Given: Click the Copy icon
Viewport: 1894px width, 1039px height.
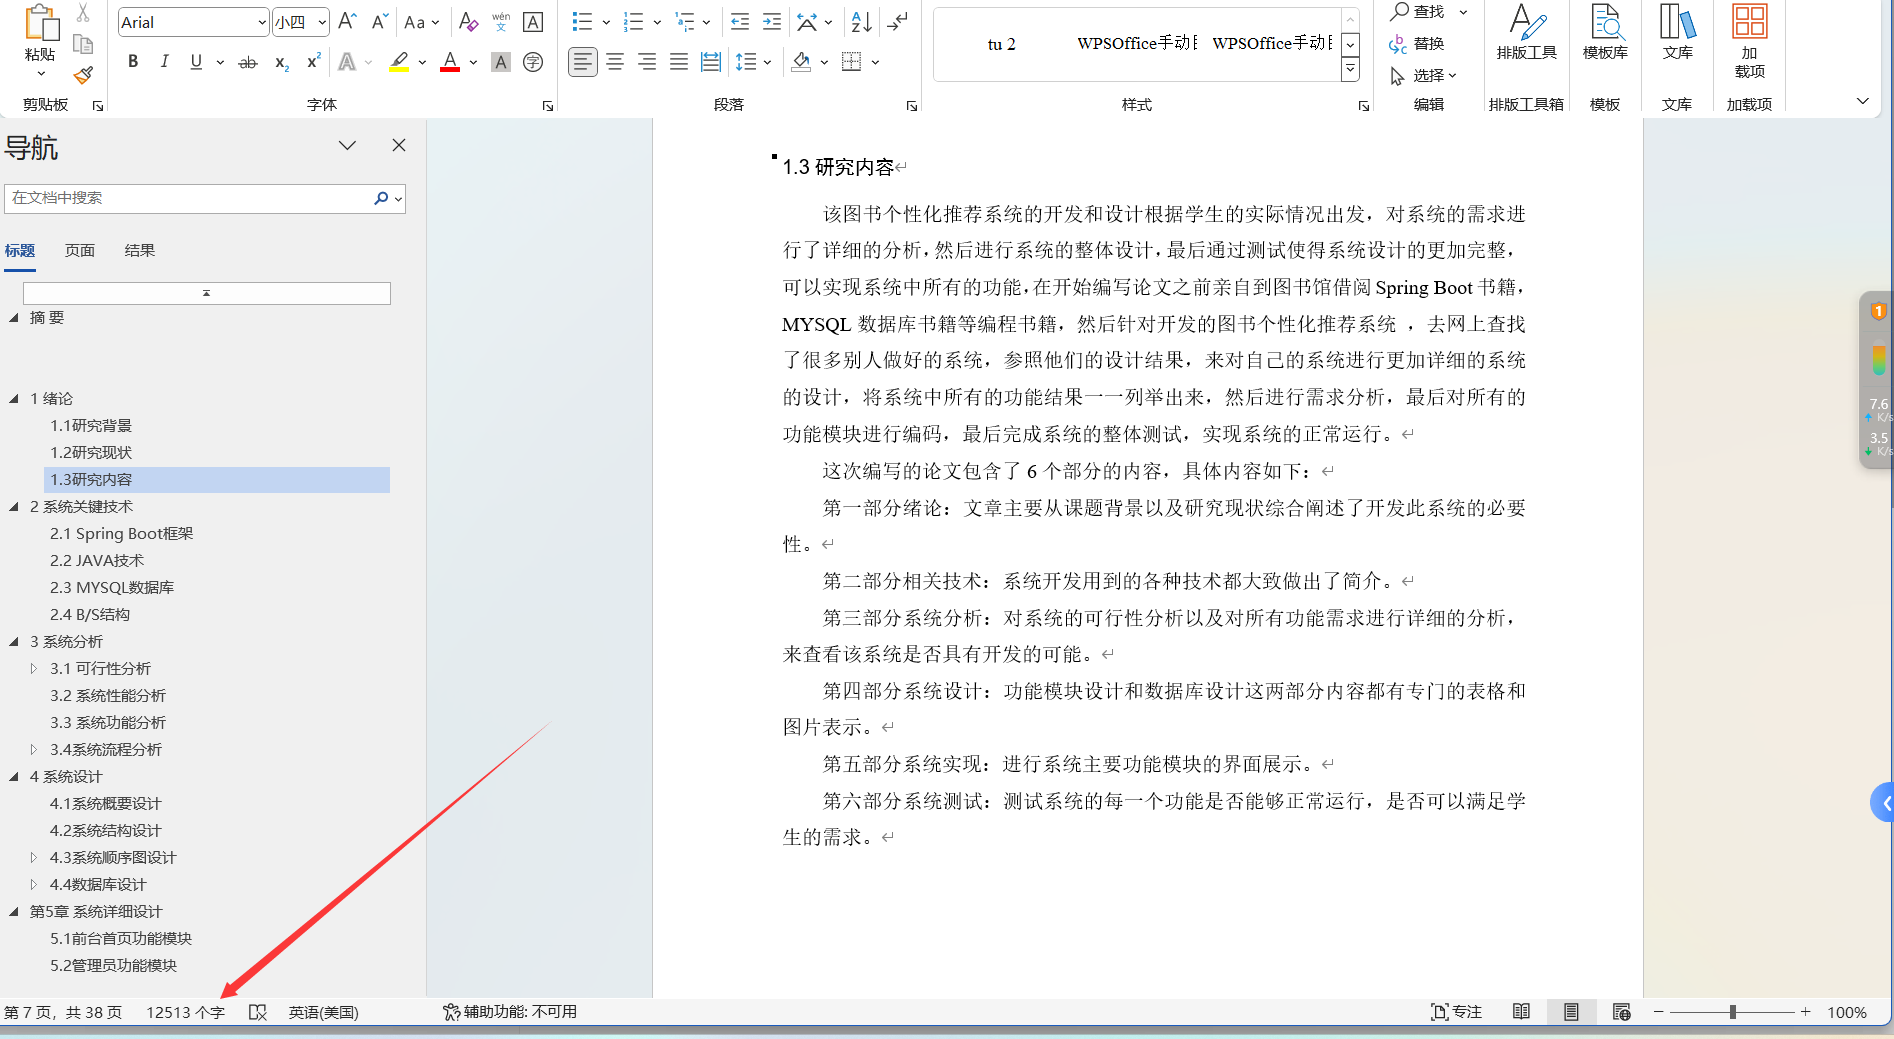Looking at the screenshot, I should click(x=83, y=43).
